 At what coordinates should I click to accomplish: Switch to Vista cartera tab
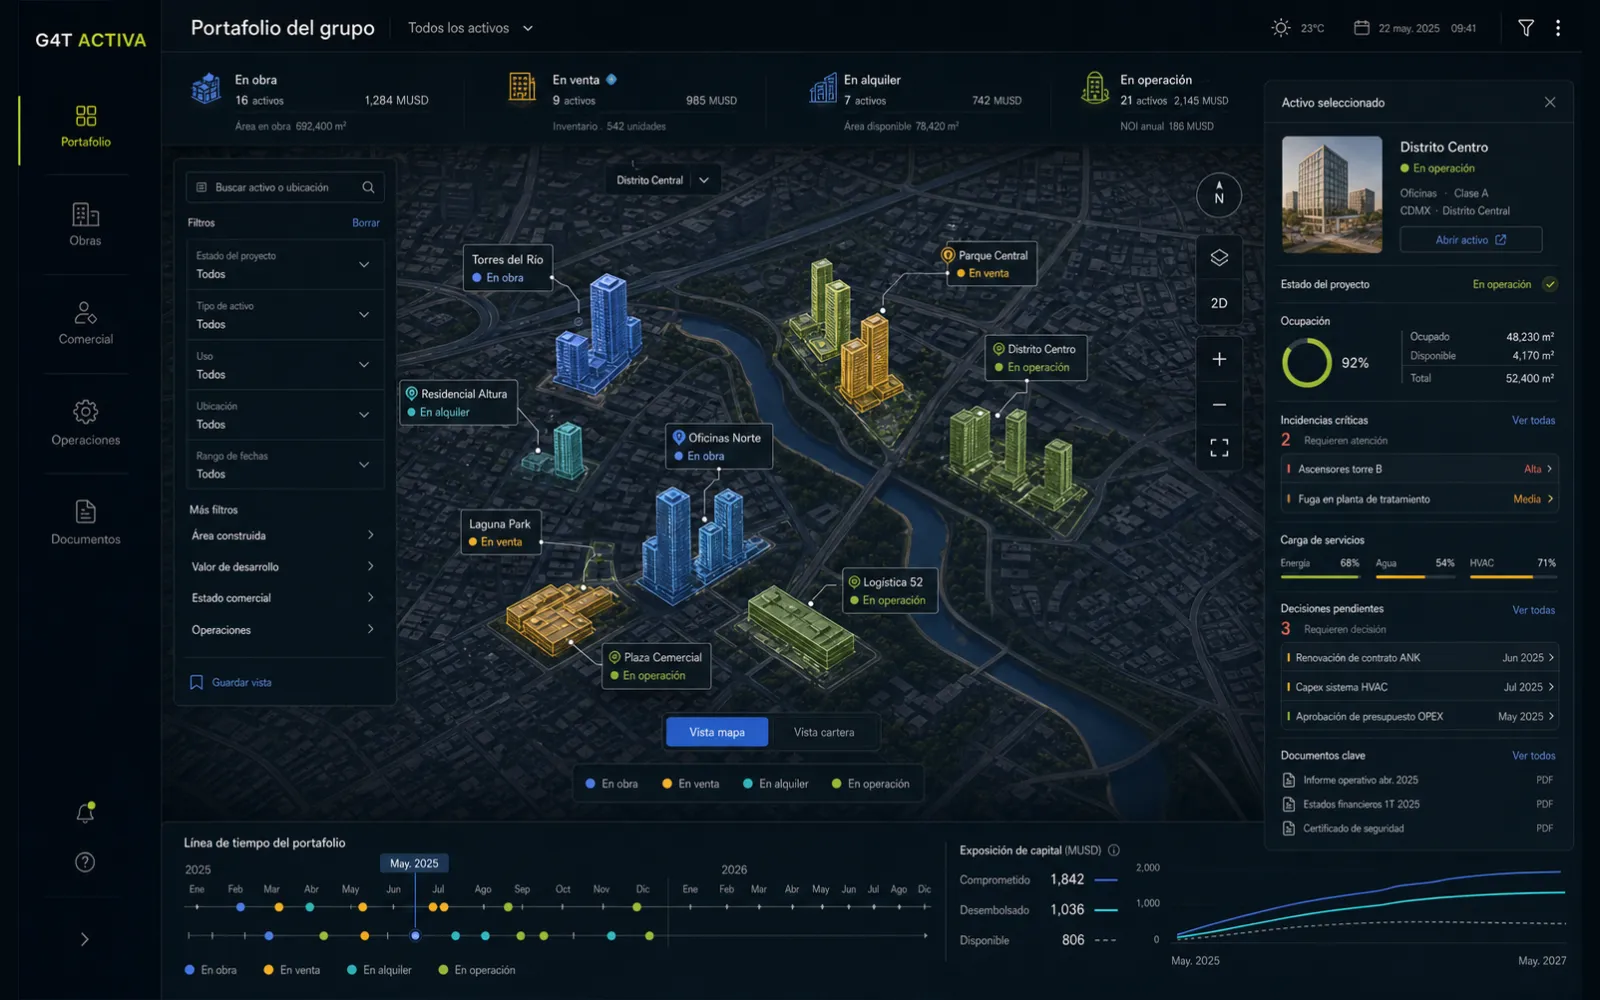tap(824, 732)
